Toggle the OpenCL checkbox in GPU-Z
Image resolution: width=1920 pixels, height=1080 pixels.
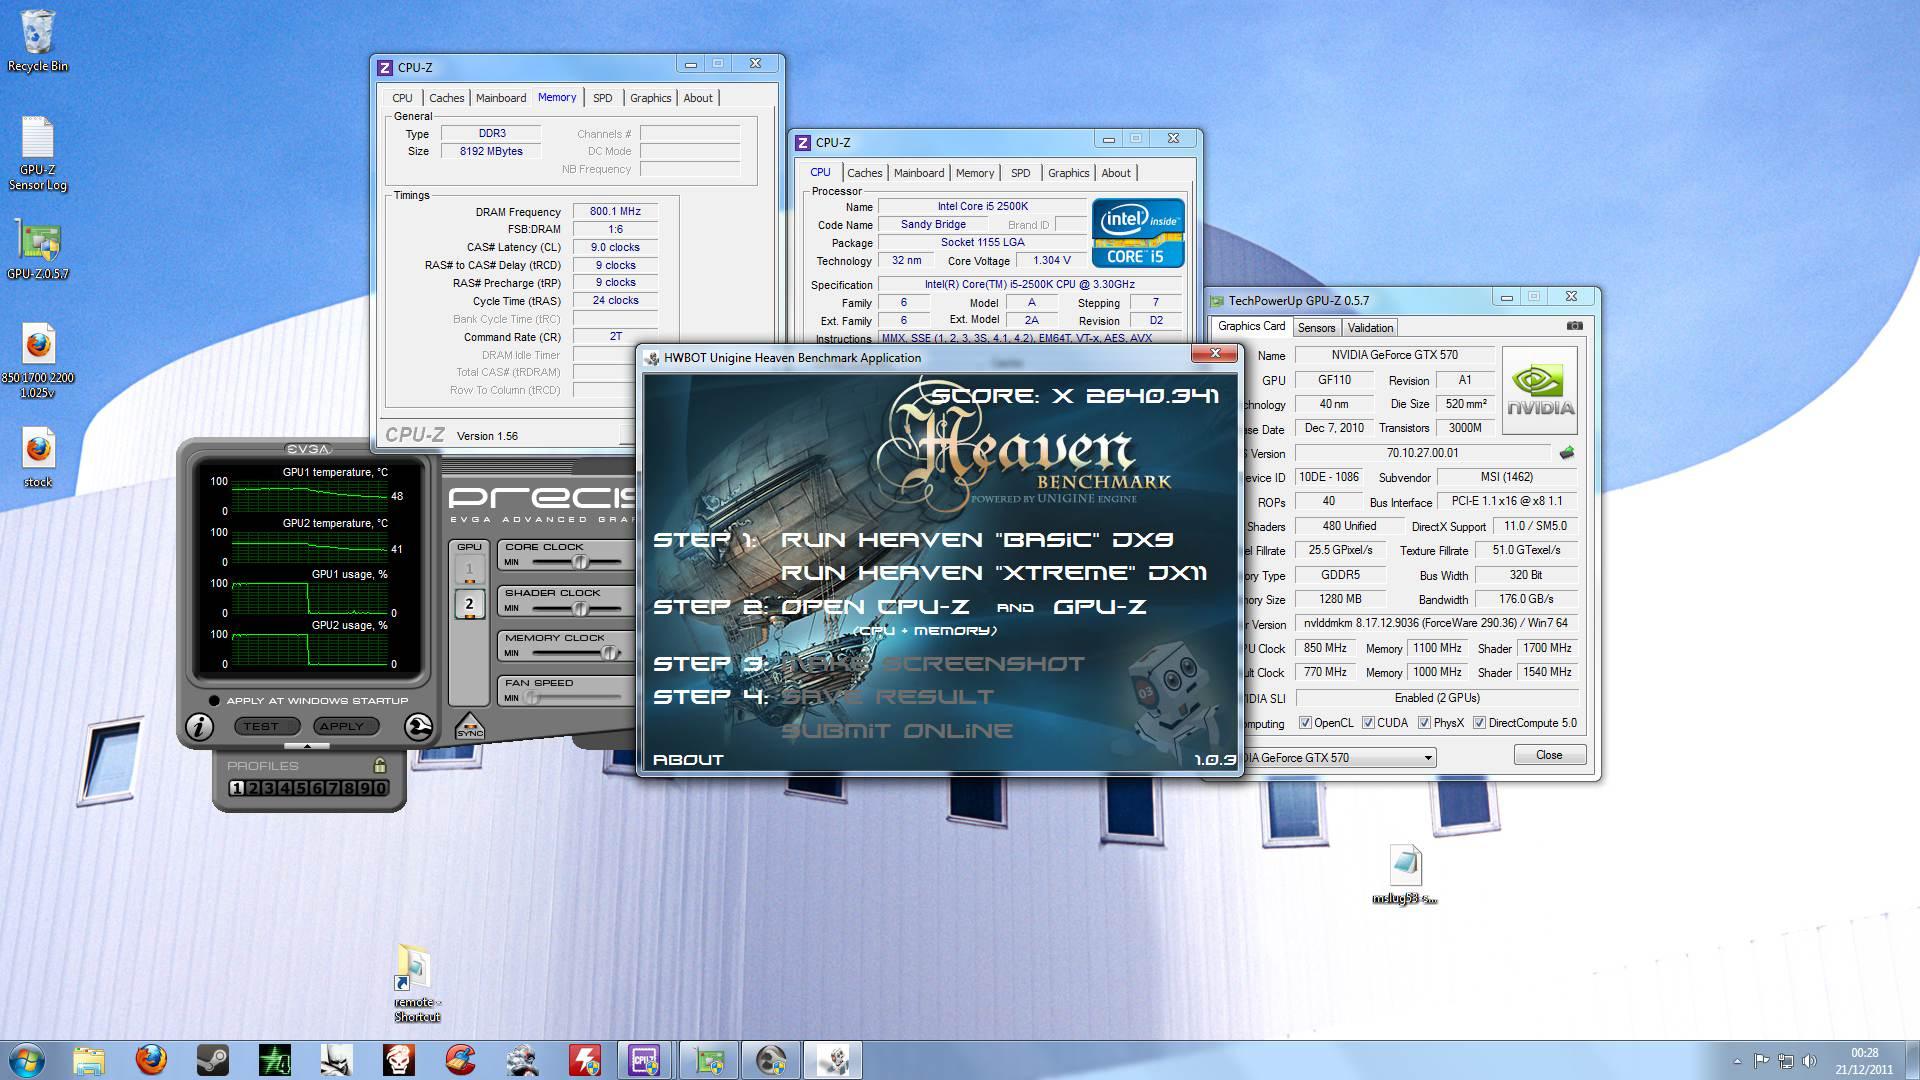click(x=1305, y=723)
